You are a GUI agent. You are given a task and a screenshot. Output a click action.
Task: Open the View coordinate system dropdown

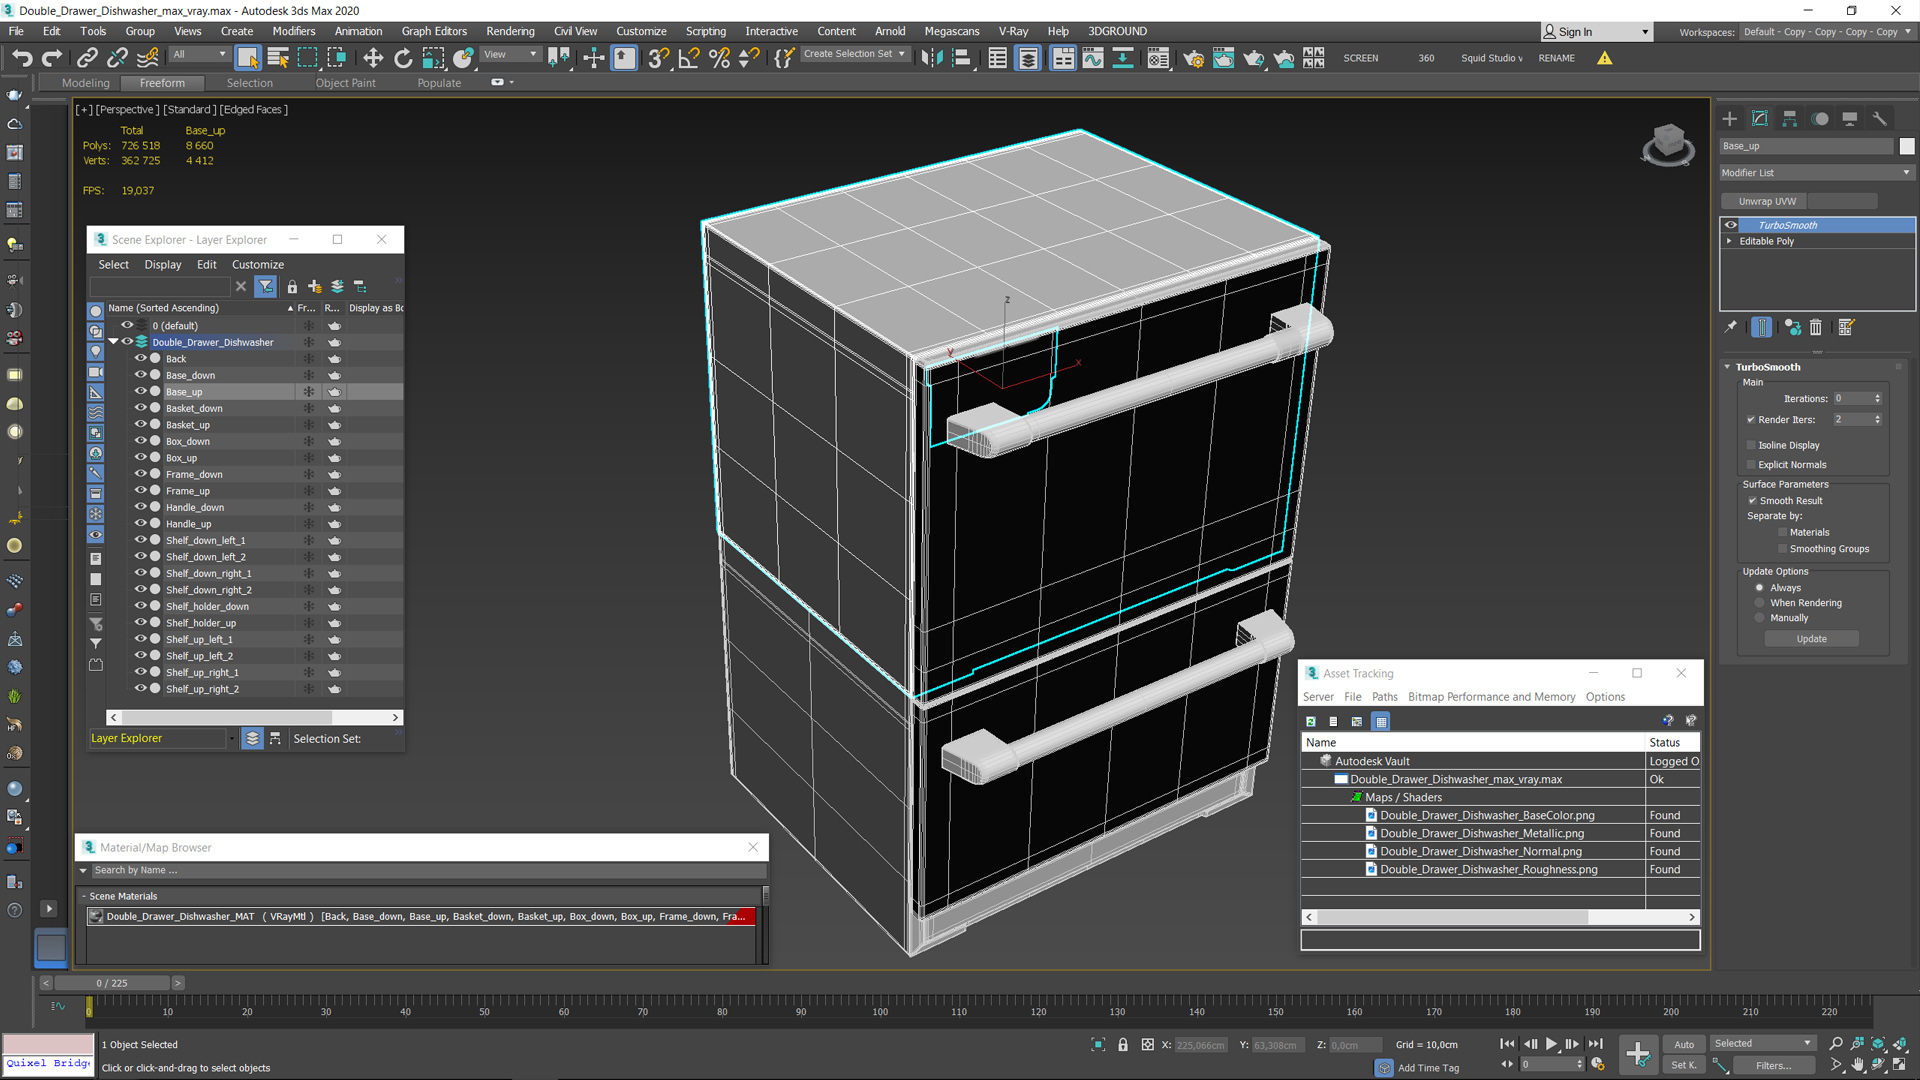point(510,54)
